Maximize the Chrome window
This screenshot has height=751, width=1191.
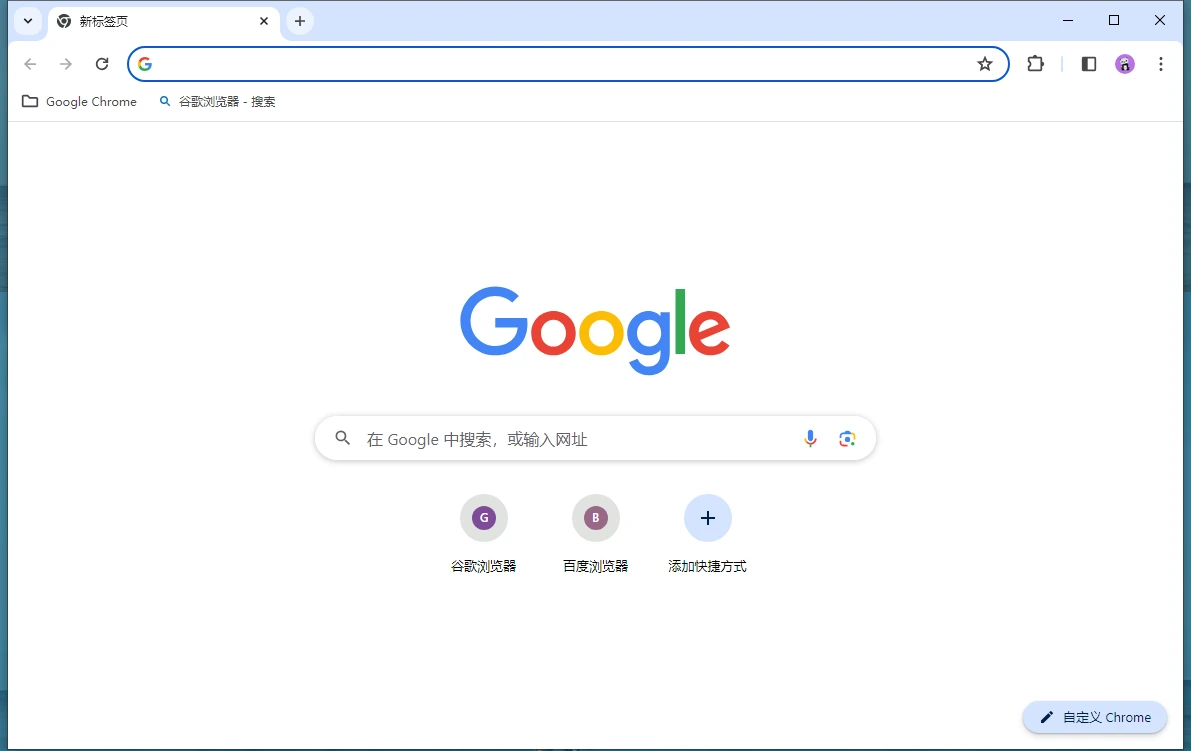click(1114, 21)
